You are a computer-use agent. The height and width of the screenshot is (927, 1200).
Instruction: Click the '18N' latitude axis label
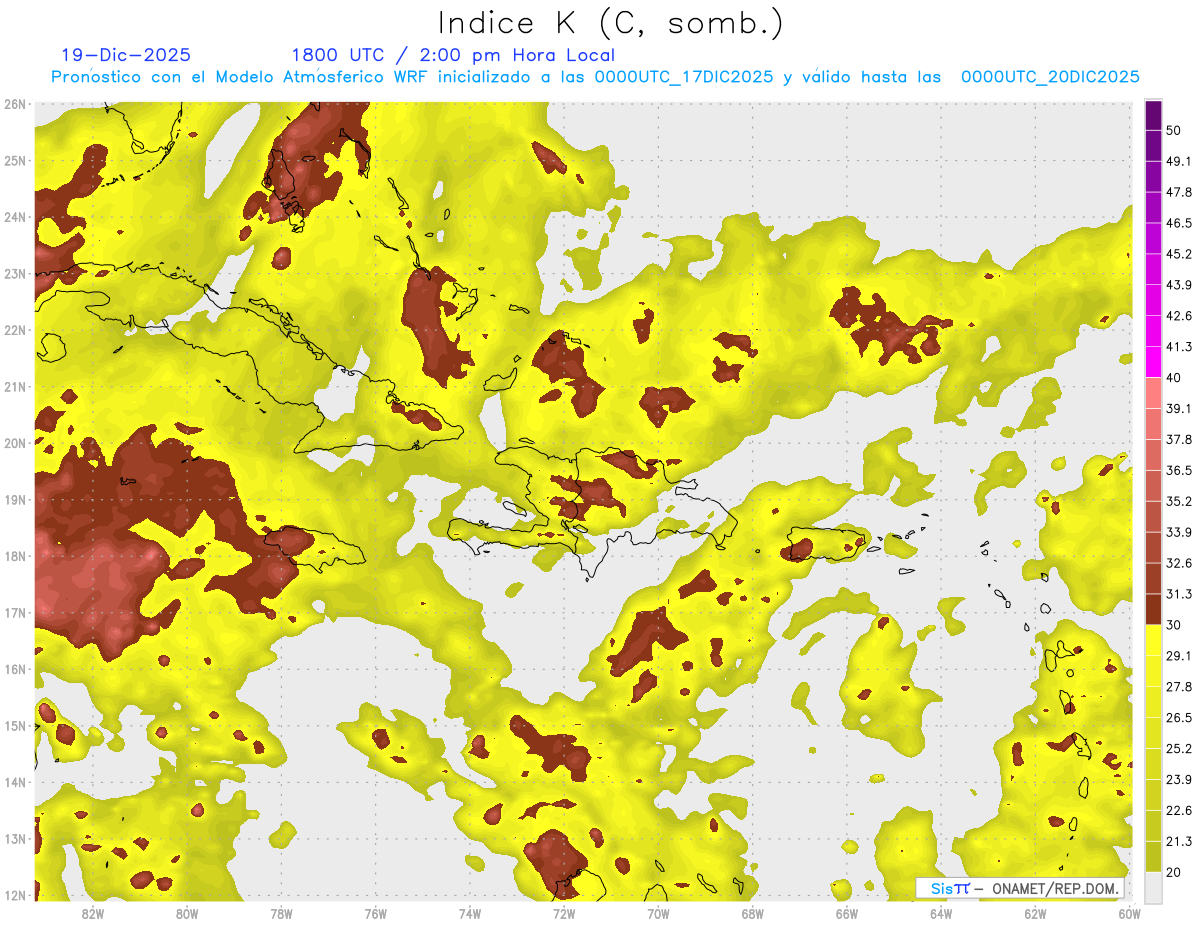click(15, 556)
